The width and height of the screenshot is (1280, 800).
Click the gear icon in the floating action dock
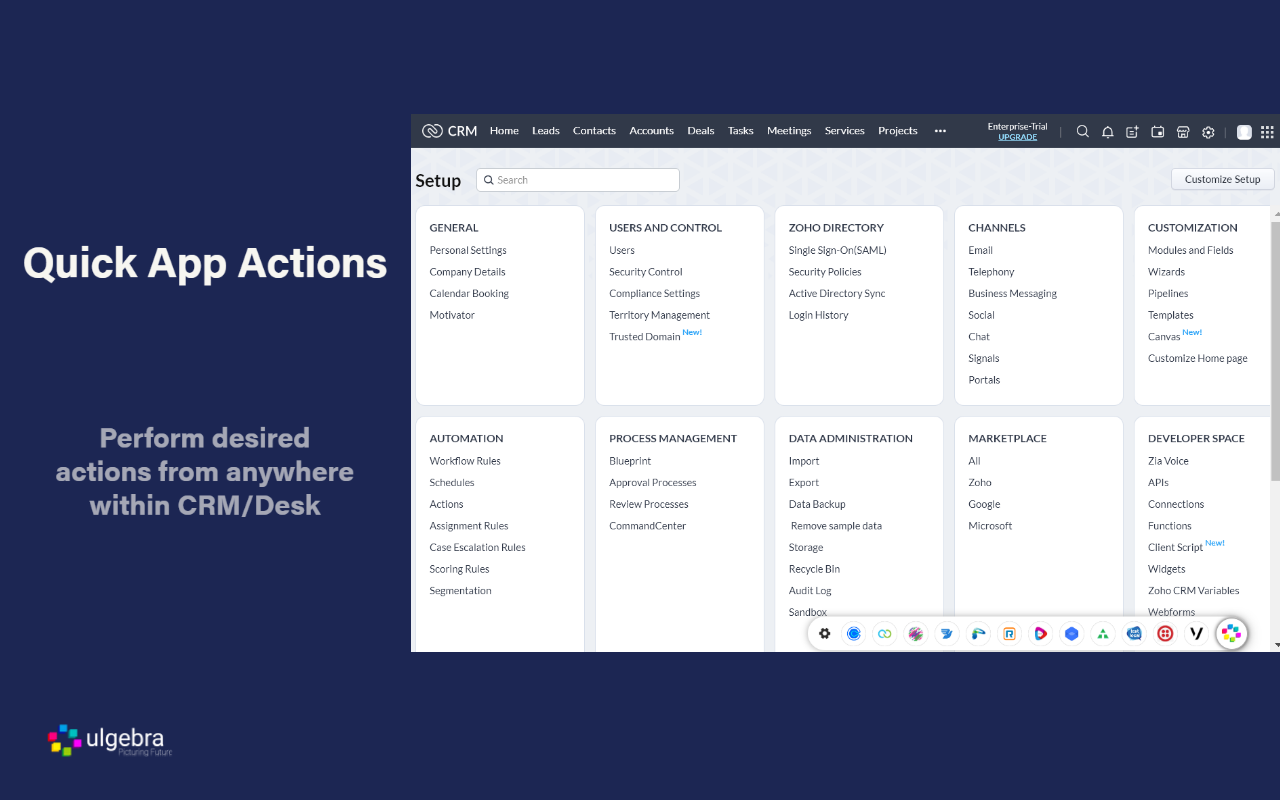pyautogui.click(x=824, y=633)
